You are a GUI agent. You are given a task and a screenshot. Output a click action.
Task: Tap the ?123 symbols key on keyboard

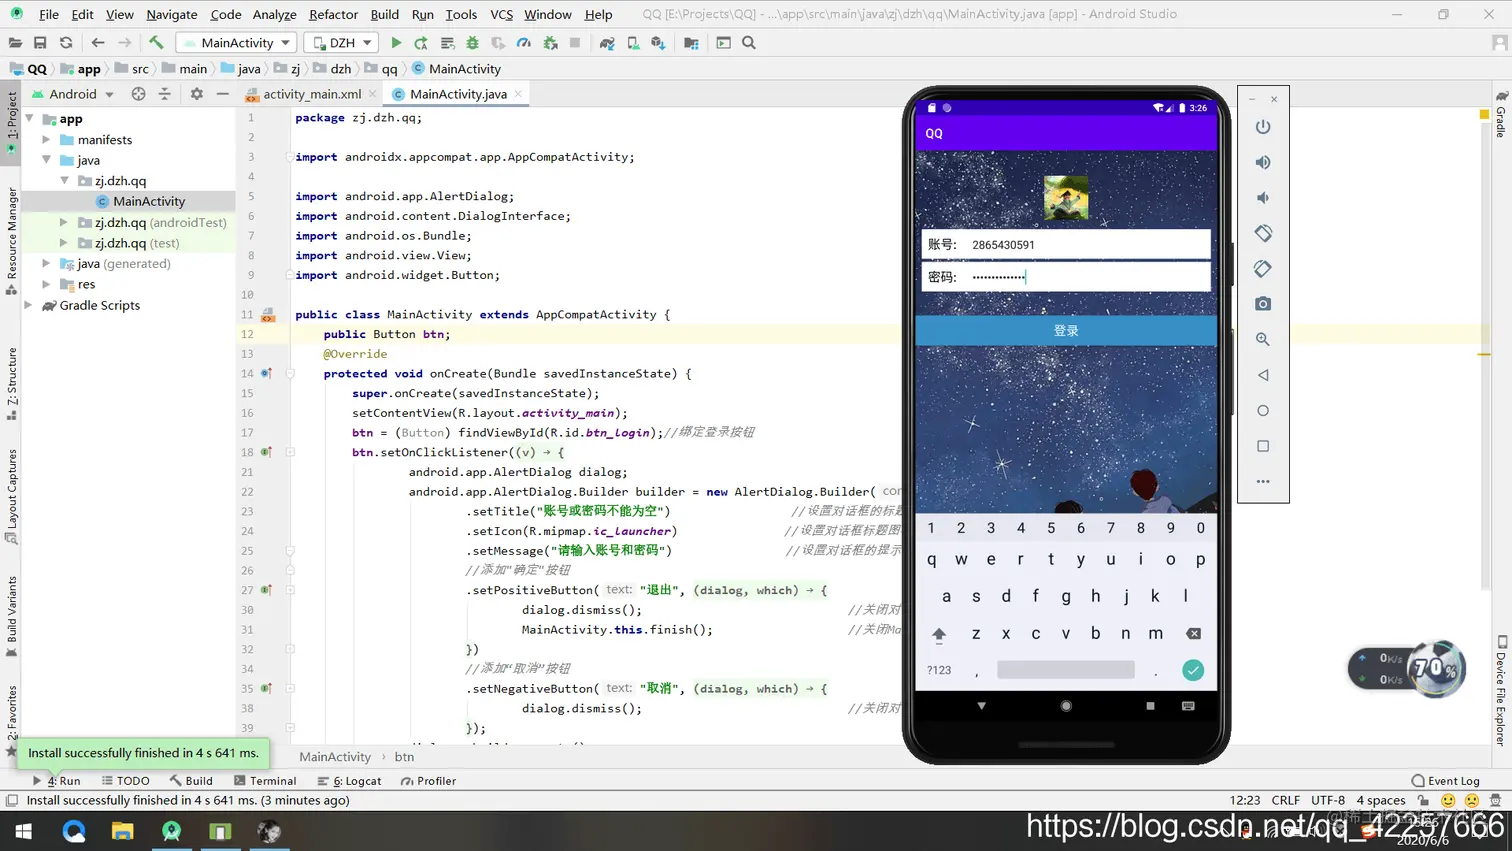[x=939, y=670]
